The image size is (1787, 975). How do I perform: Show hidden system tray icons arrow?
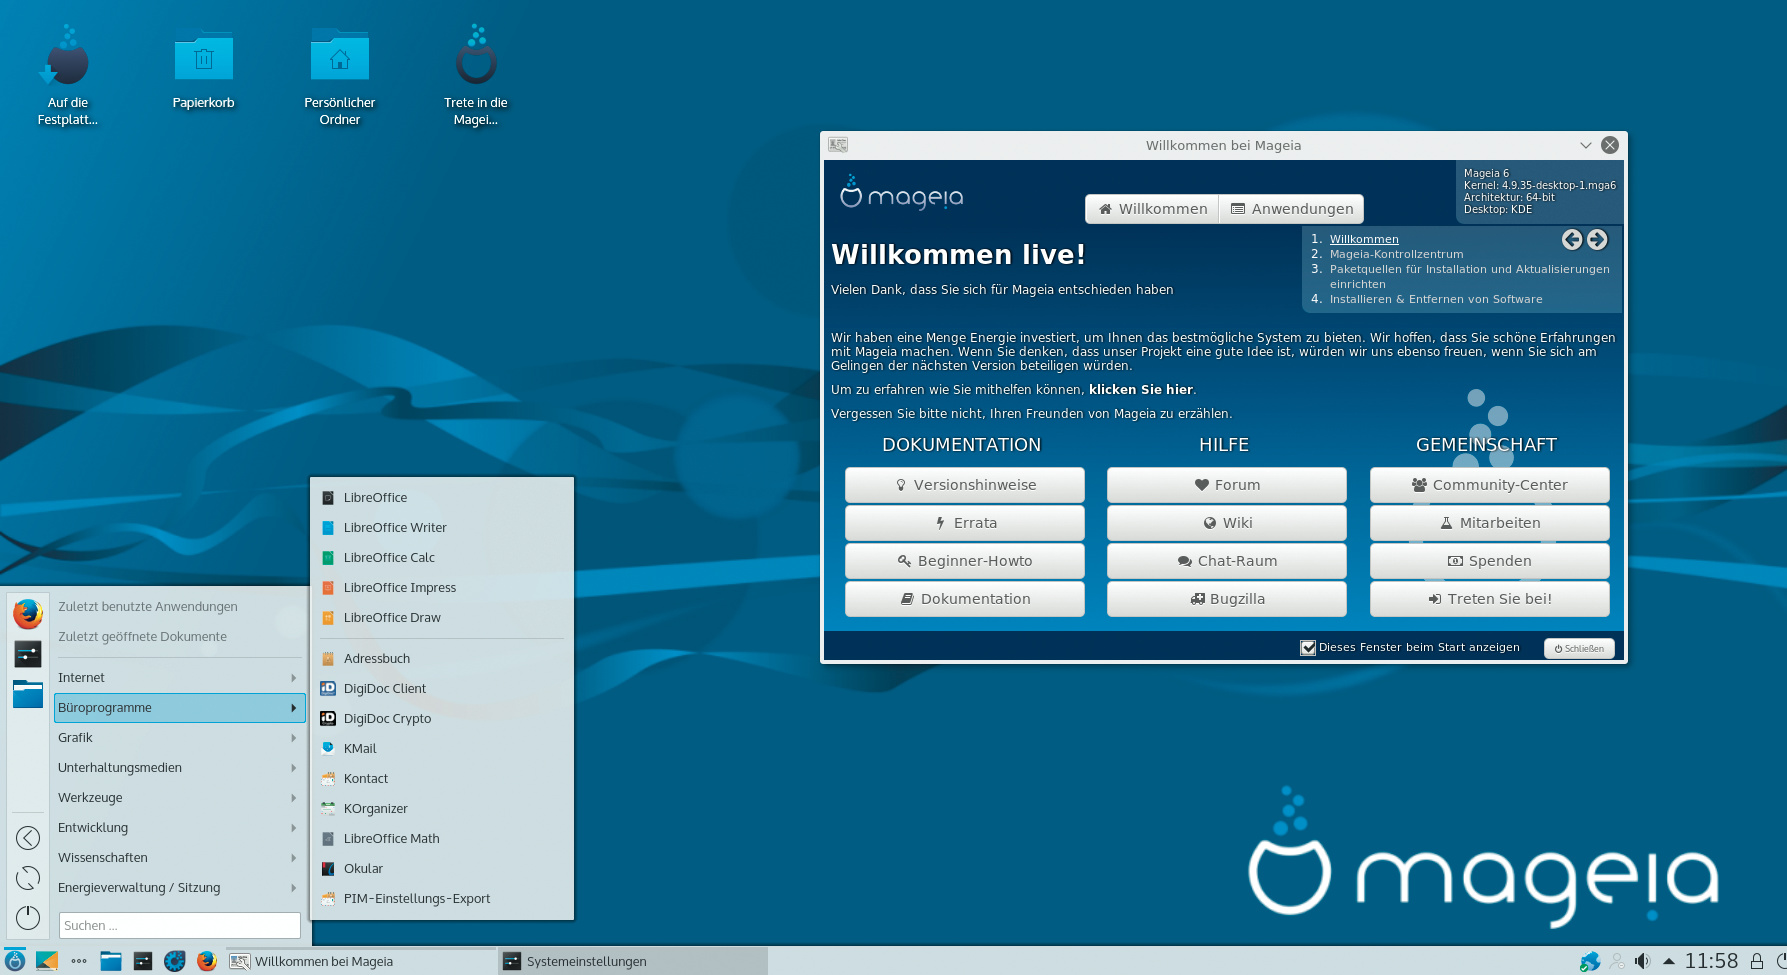coord(1668,961)
